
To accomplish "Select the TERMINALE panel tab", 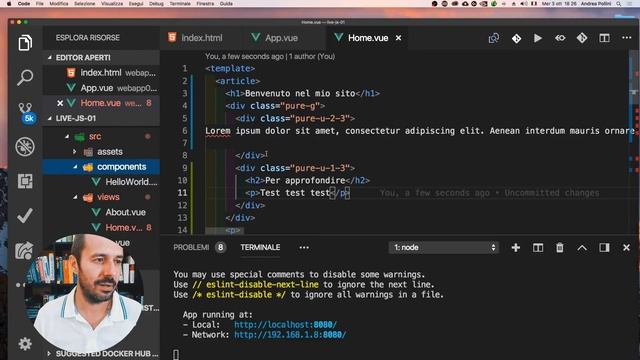I will click(260, 247).
